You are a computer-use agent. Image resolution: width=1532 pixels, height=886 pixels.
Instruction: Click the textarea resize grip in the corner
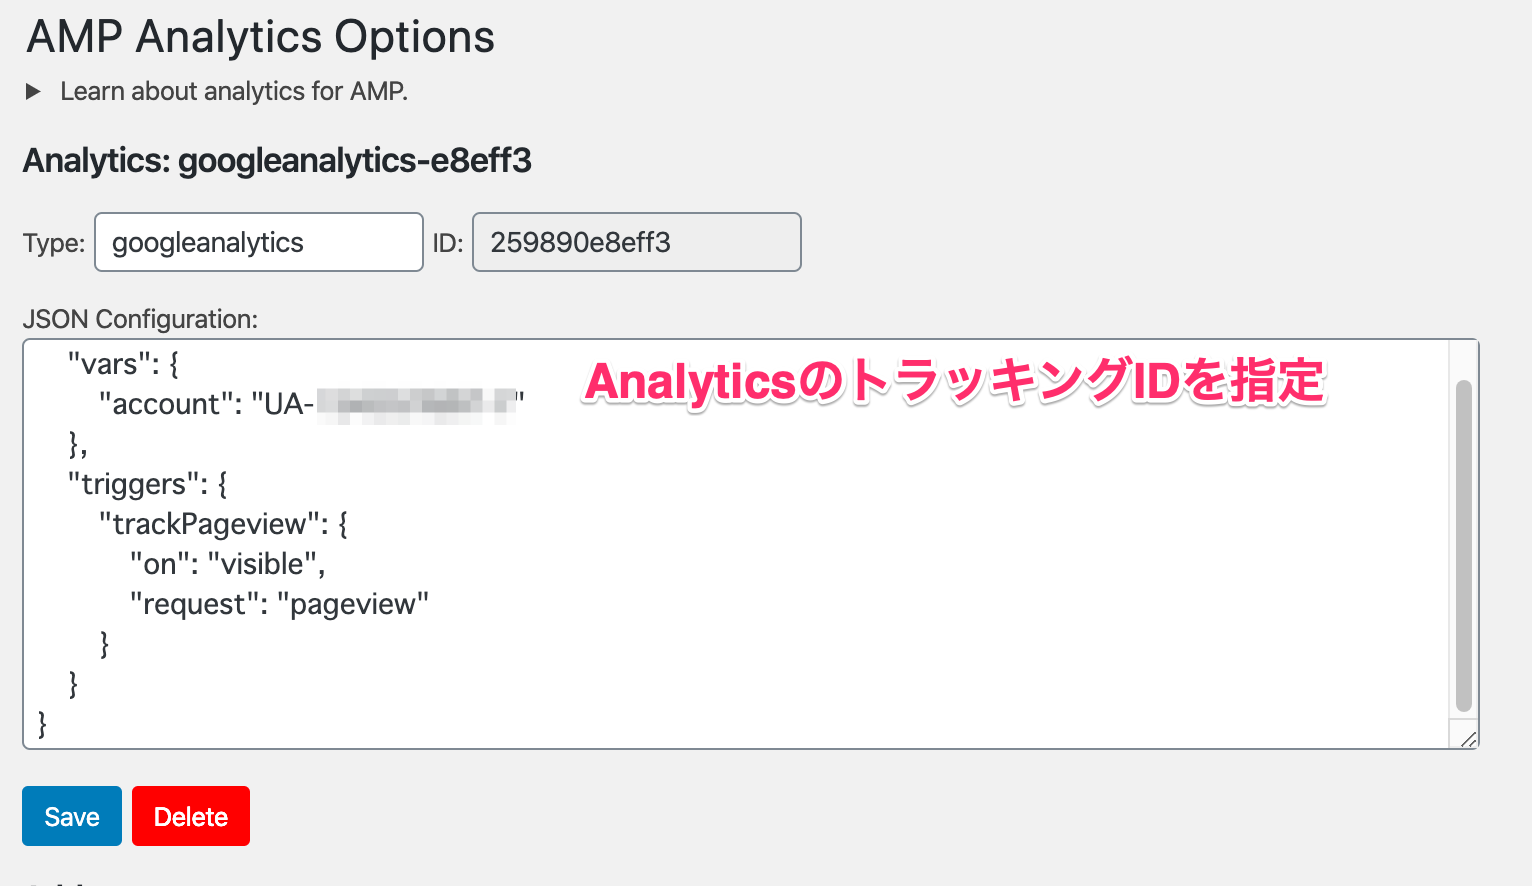(x=1467, y=739)
